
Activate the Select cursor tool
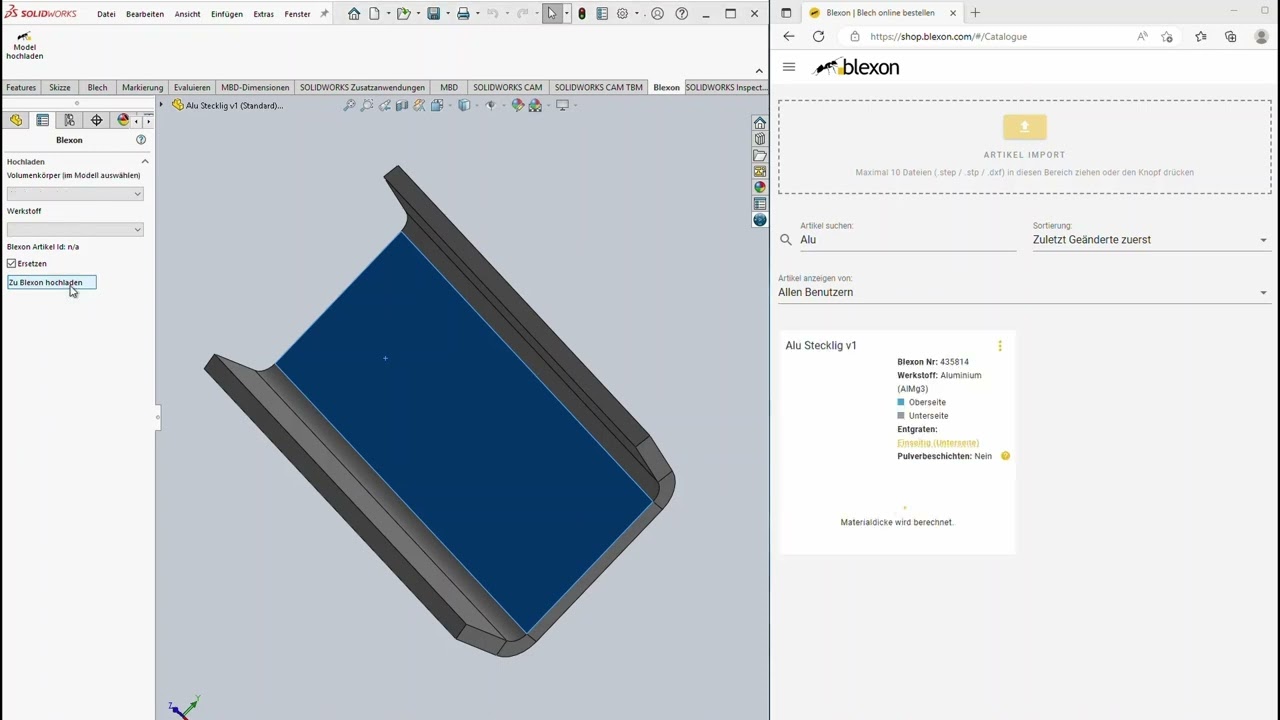click(x=552, y=14)
